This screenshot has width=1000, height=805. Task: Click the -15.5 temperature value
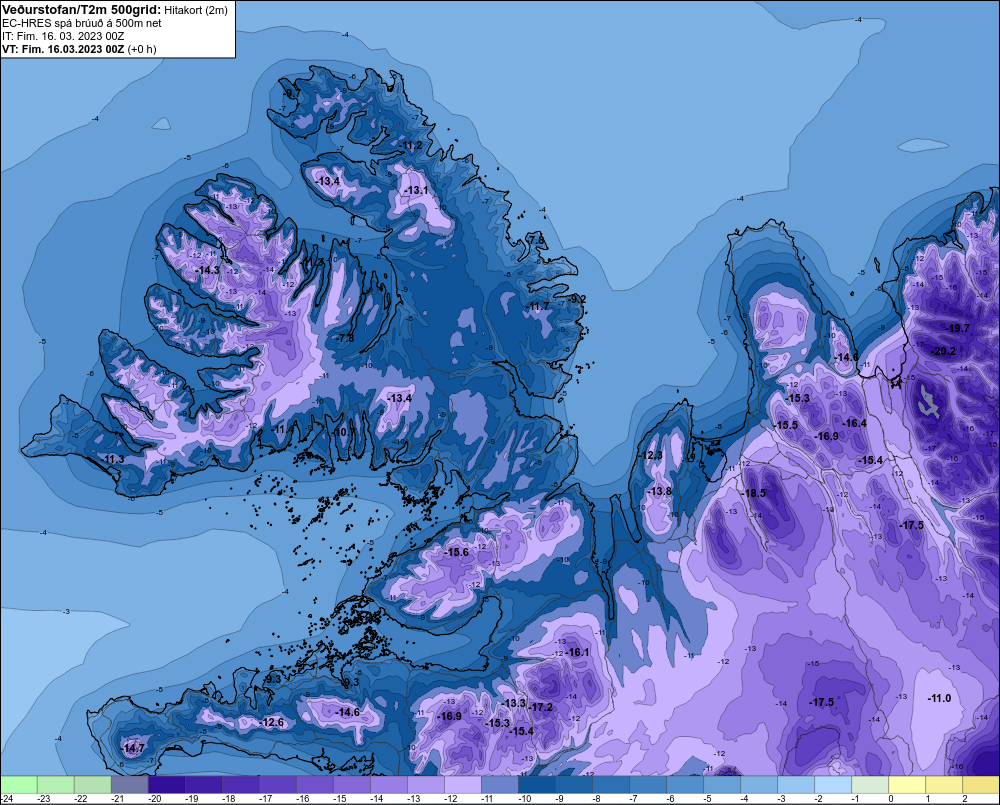click(786, 425)
